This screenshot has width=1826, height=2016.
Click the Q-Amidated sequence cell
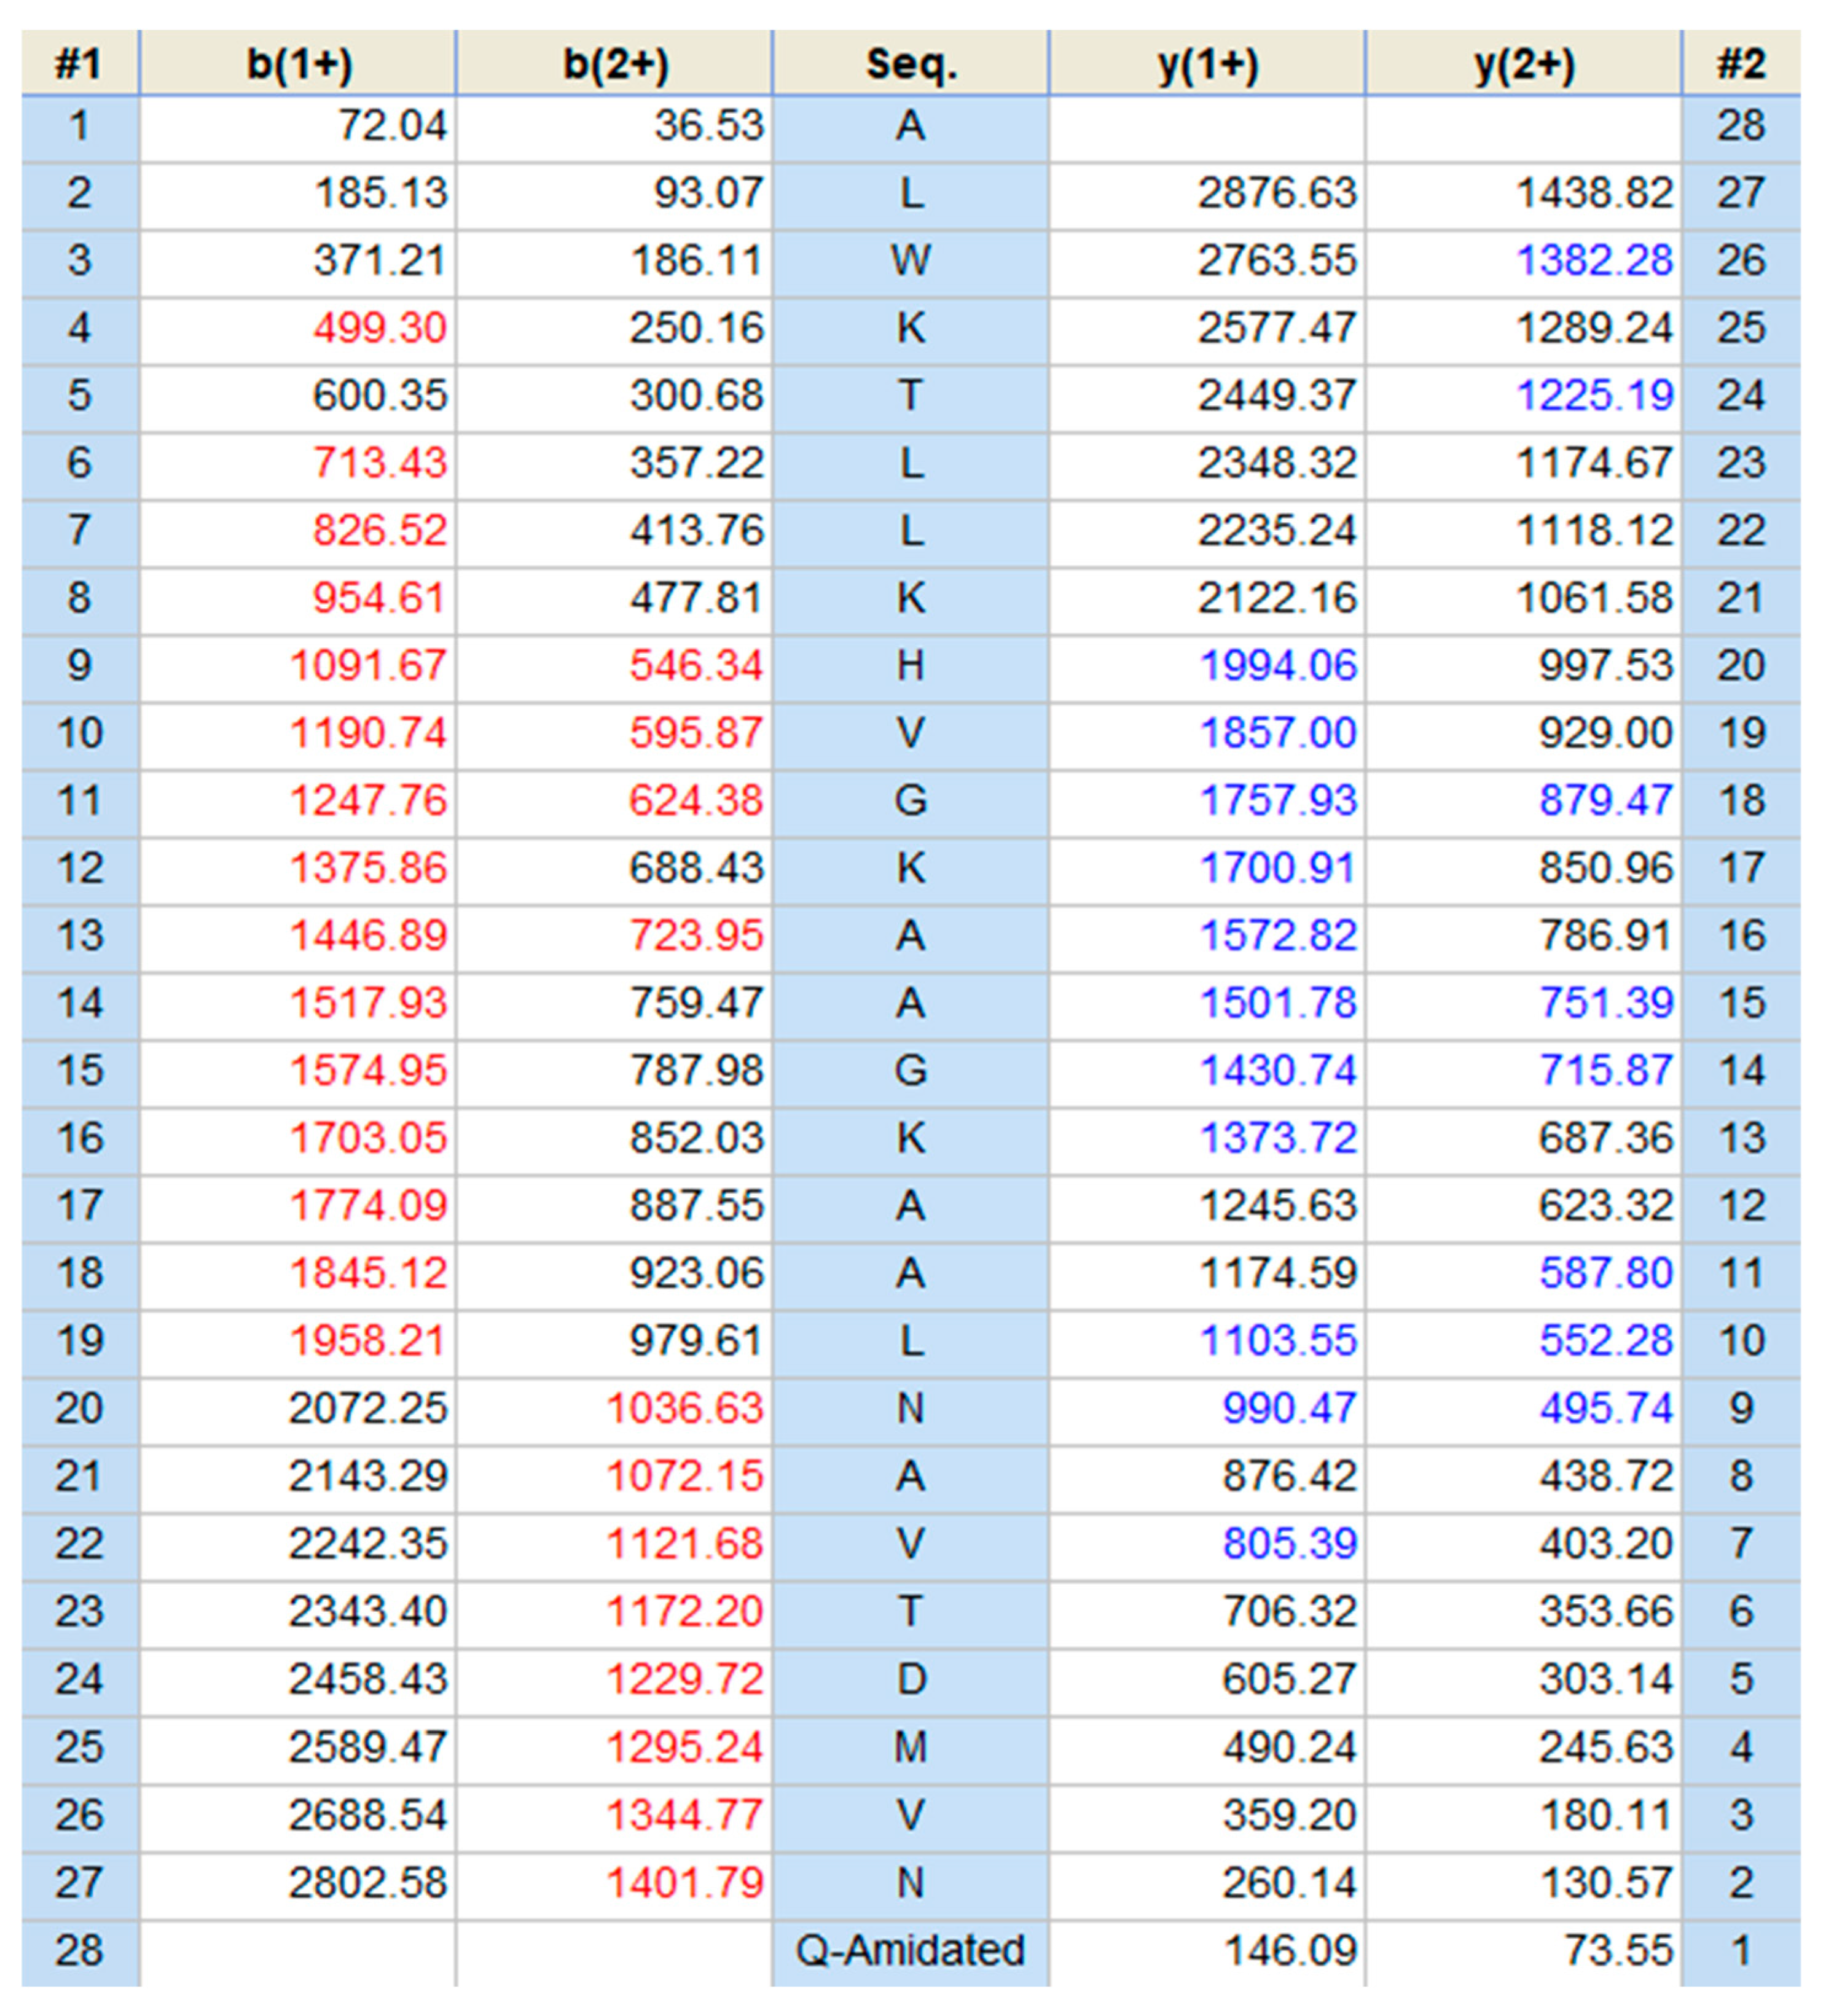[x=911, y=1951]
